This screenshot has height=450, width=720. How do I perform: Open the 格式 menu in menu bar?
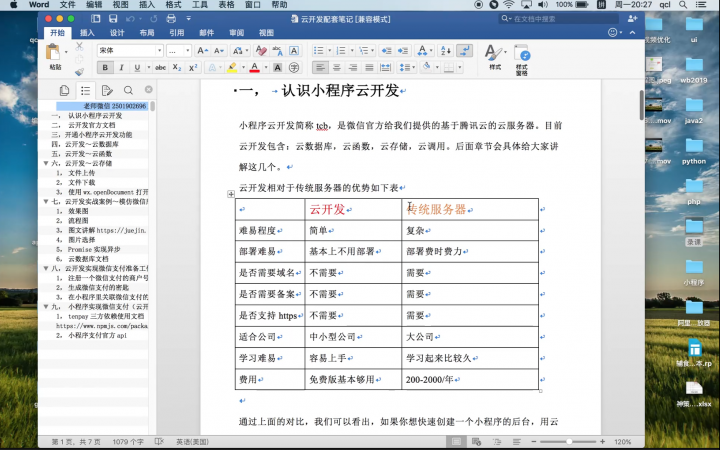click(173, 5)
